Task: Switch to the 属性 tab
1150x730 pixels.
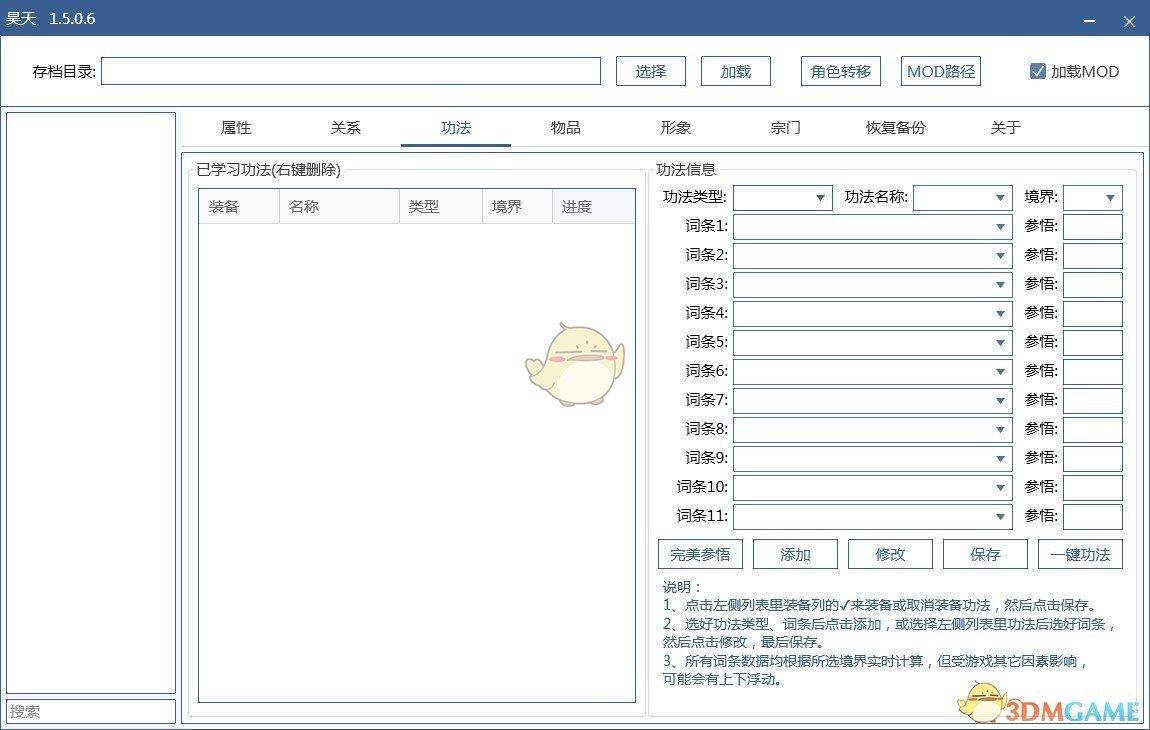Action: (x=236, y=128)
